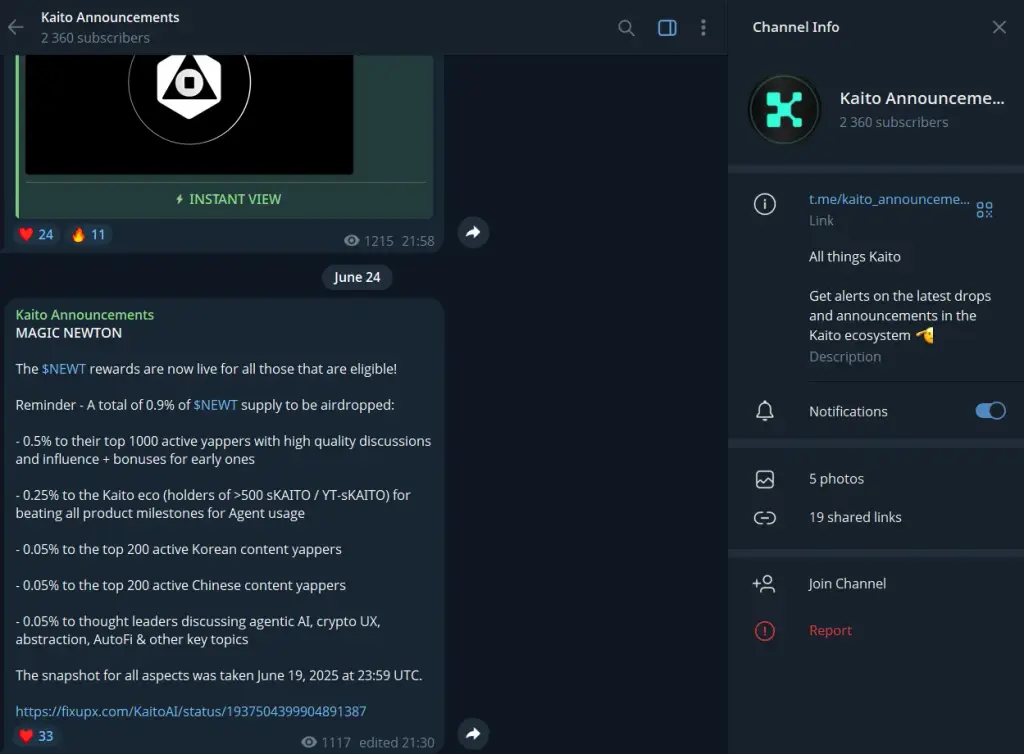1024x754 pixels.
Task: Open the article preview image
Action: [189, 114]
